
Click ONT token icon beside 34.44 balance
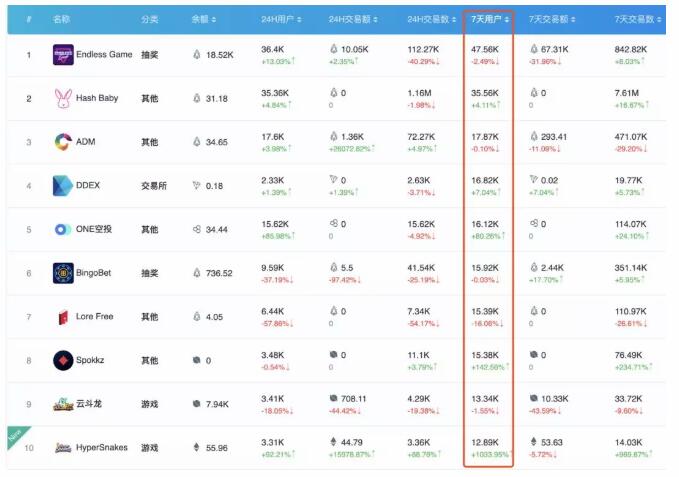[x=197, y=229]
